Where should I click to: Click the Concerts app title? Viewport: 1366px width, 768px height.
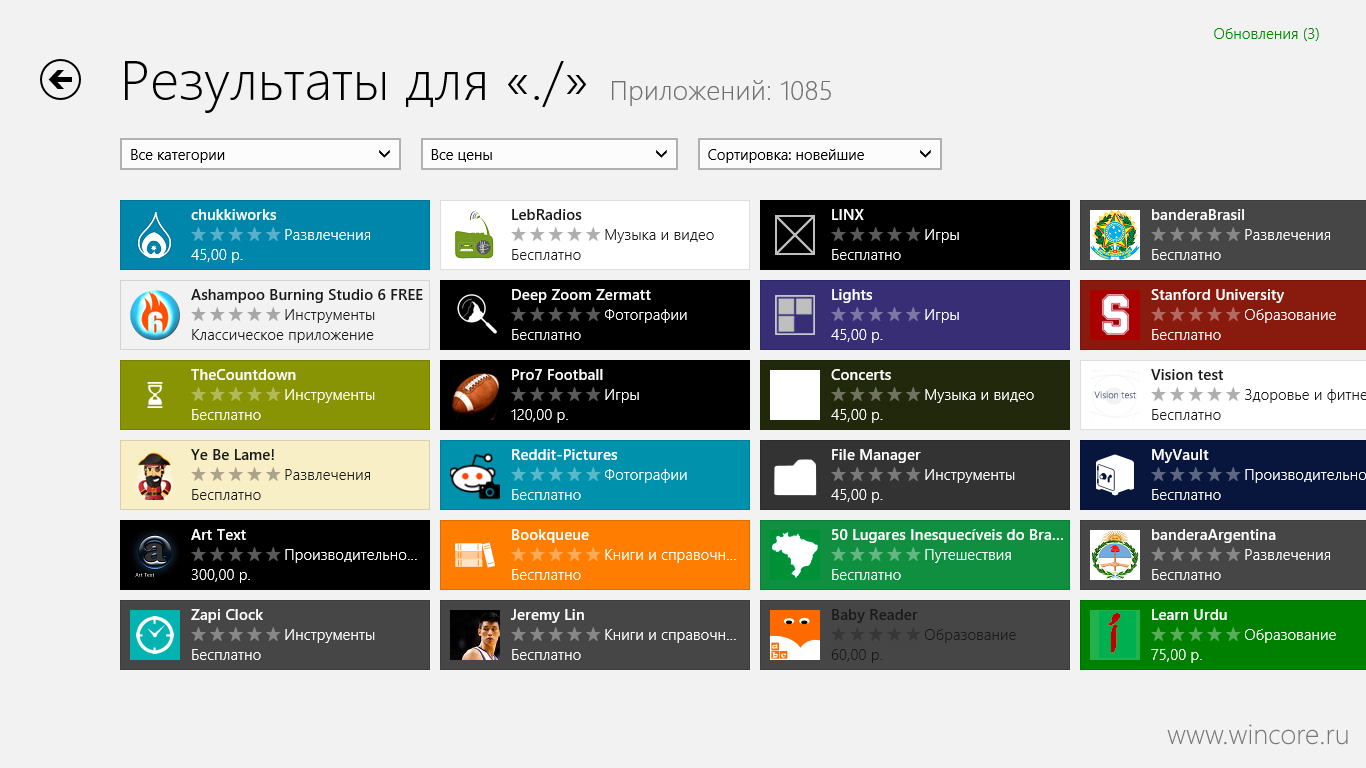click(x=861, y=375)
